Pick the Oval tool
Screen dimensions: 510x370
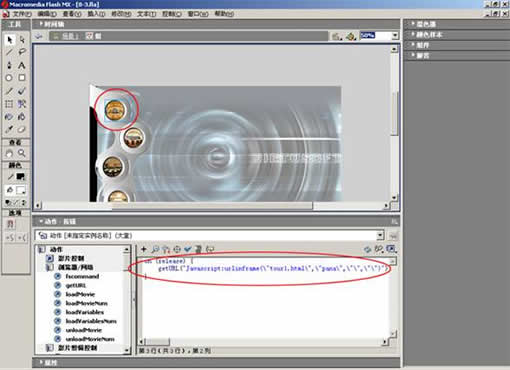coord(9,78)
